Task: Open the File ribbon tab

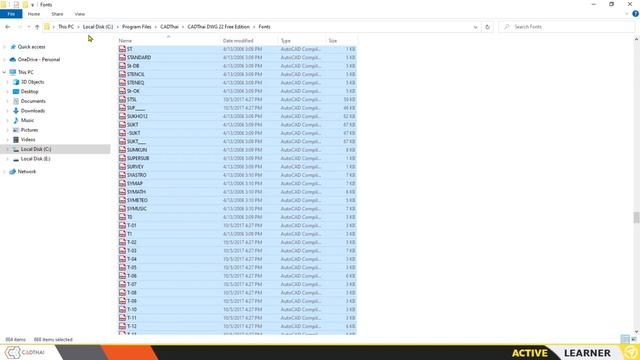Action: coord(11,14)
